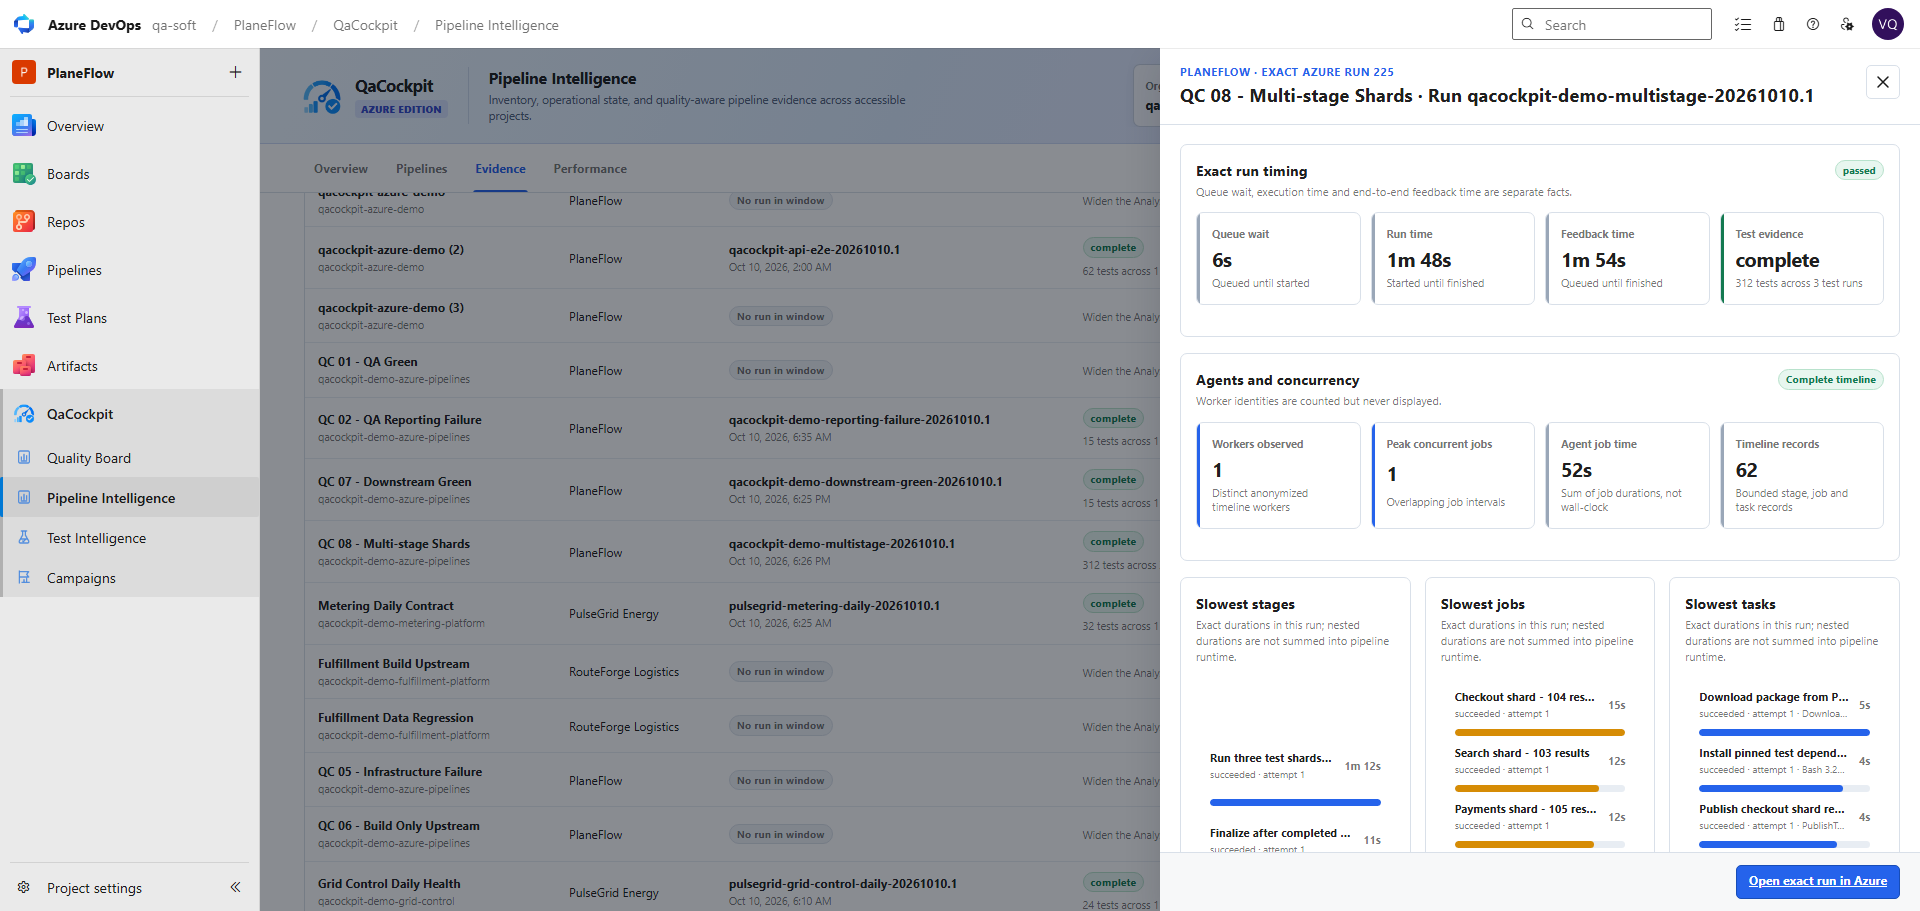
Task: Switch to the Performance tab
Action: 590,169
